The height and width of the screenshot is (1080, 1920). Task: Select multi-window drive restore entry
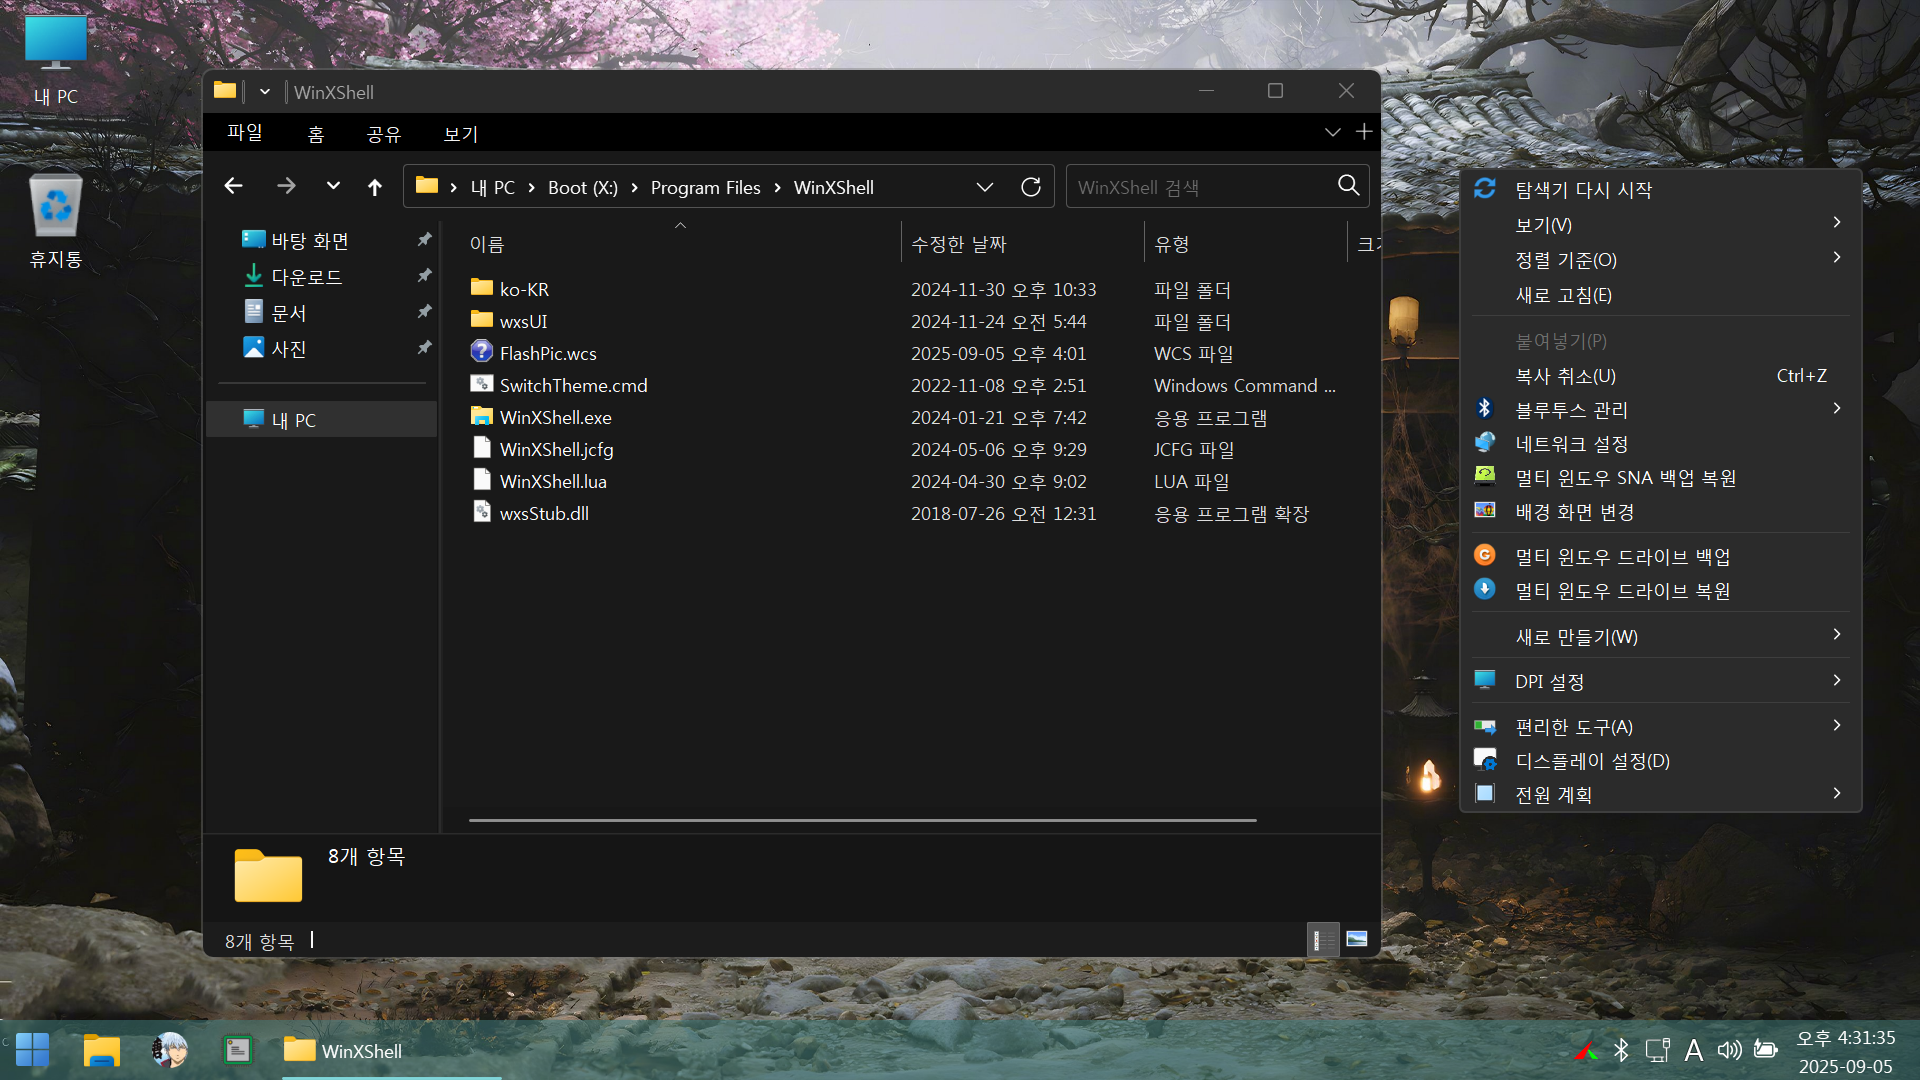pyautogui.click(x=1621, y=591)
